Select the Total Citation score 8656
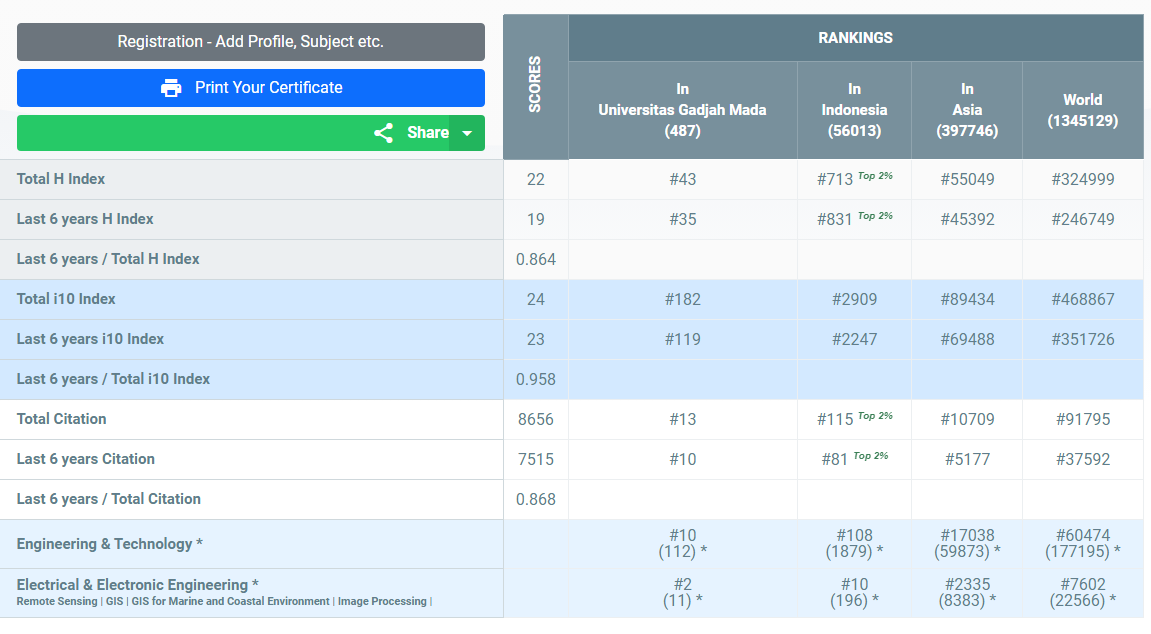 coord(535,420)
